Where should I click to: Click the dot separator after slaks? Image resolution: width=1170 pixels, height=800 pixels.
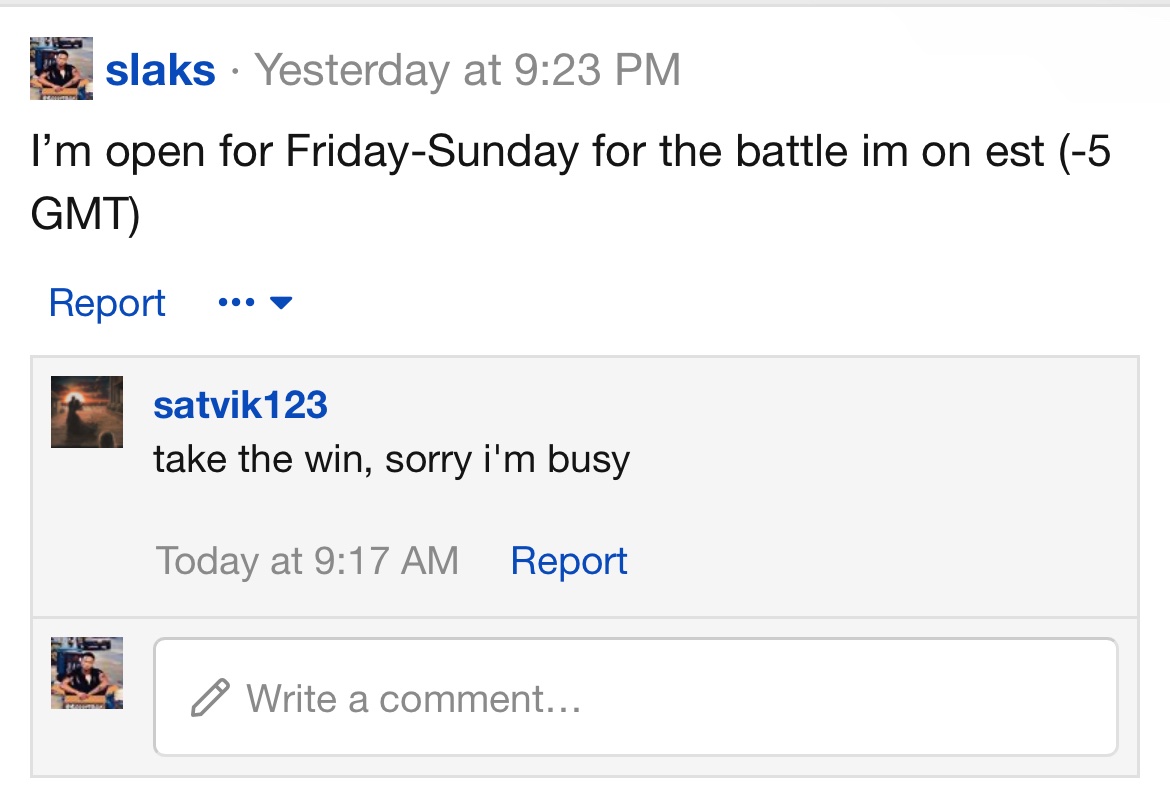click(235, 72)
